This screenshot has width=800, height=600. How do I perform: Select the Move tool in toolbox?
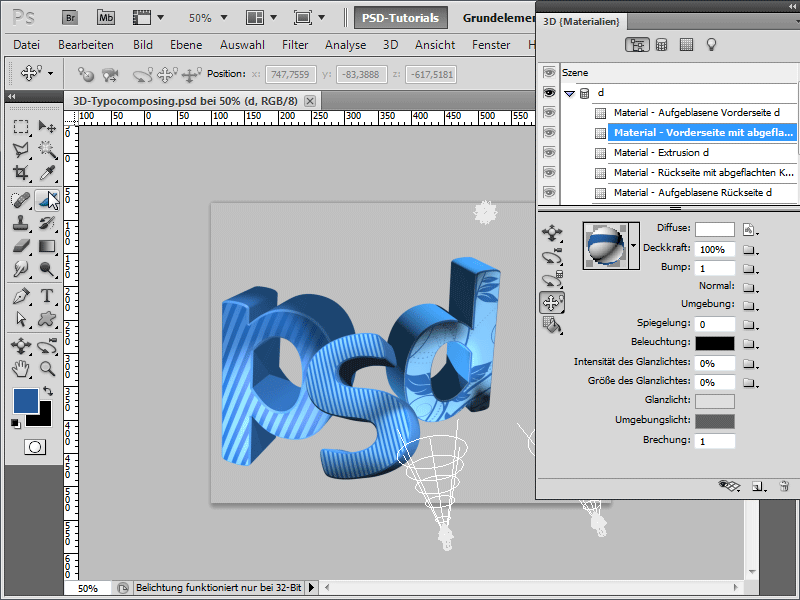pos(47,126)
